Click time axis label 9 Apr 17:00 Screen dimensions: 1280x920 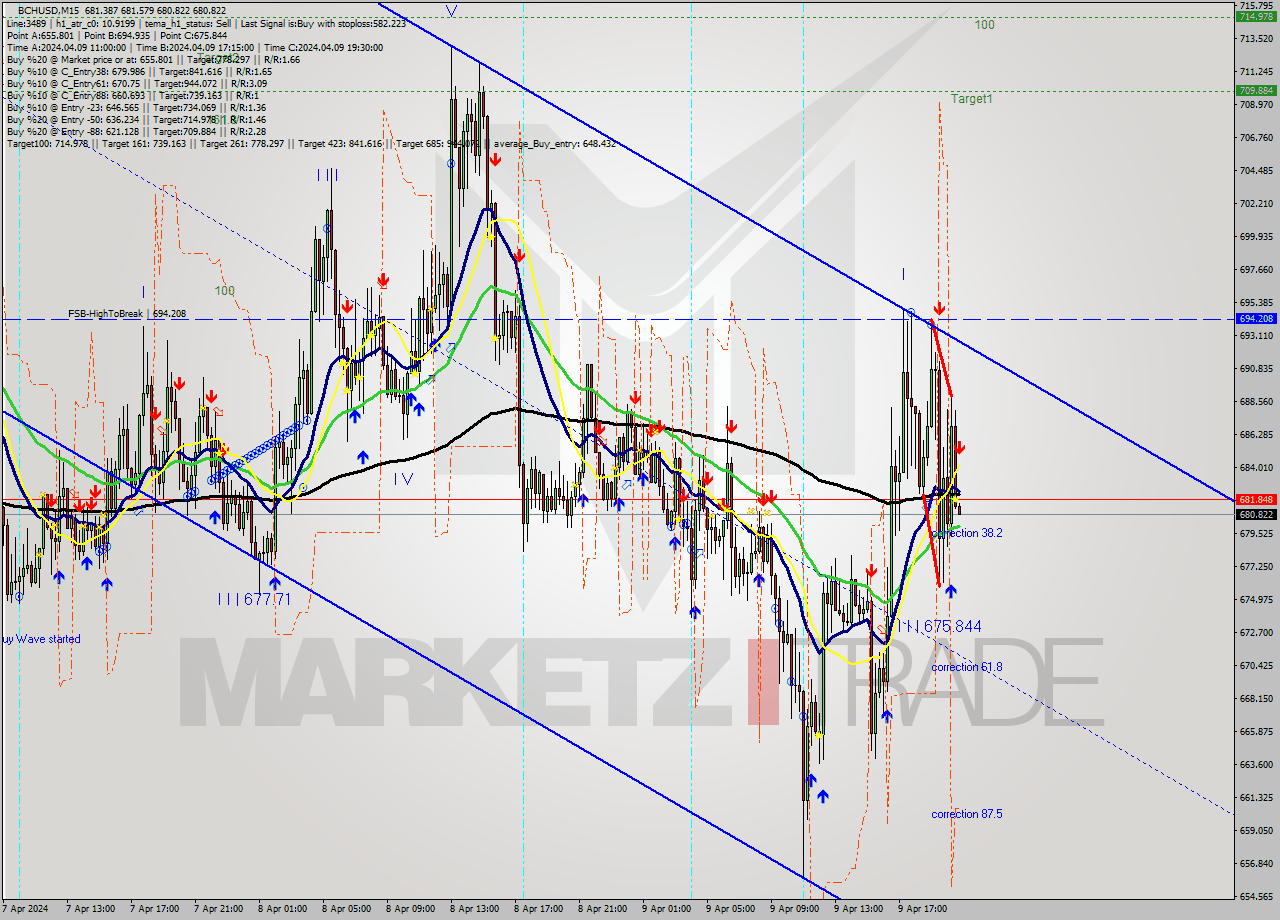923,909
